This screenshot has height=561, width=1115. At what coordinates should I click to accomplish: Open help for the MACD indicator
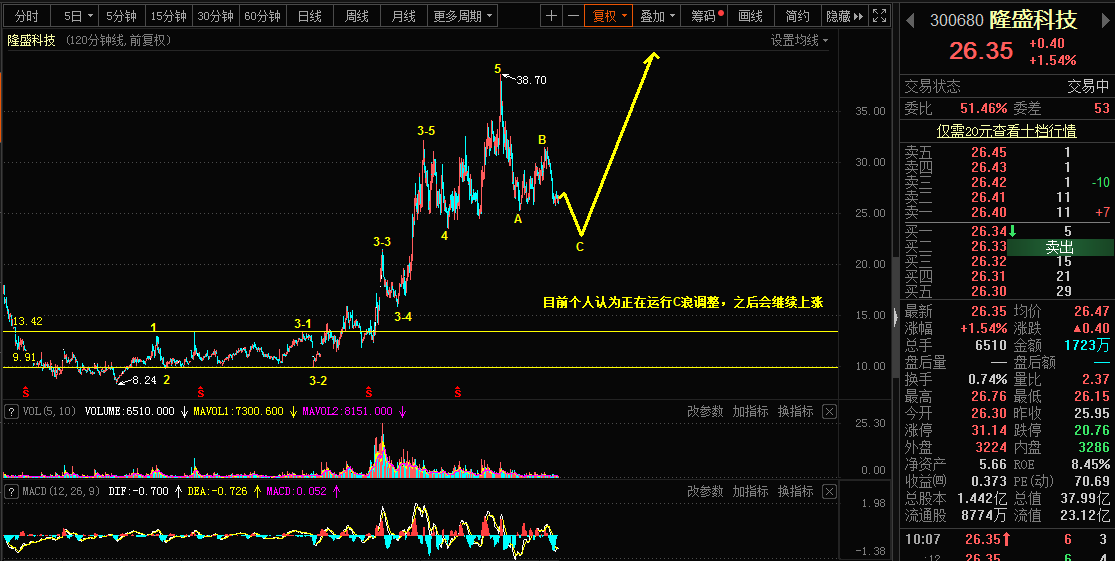[x=11, y=491]
